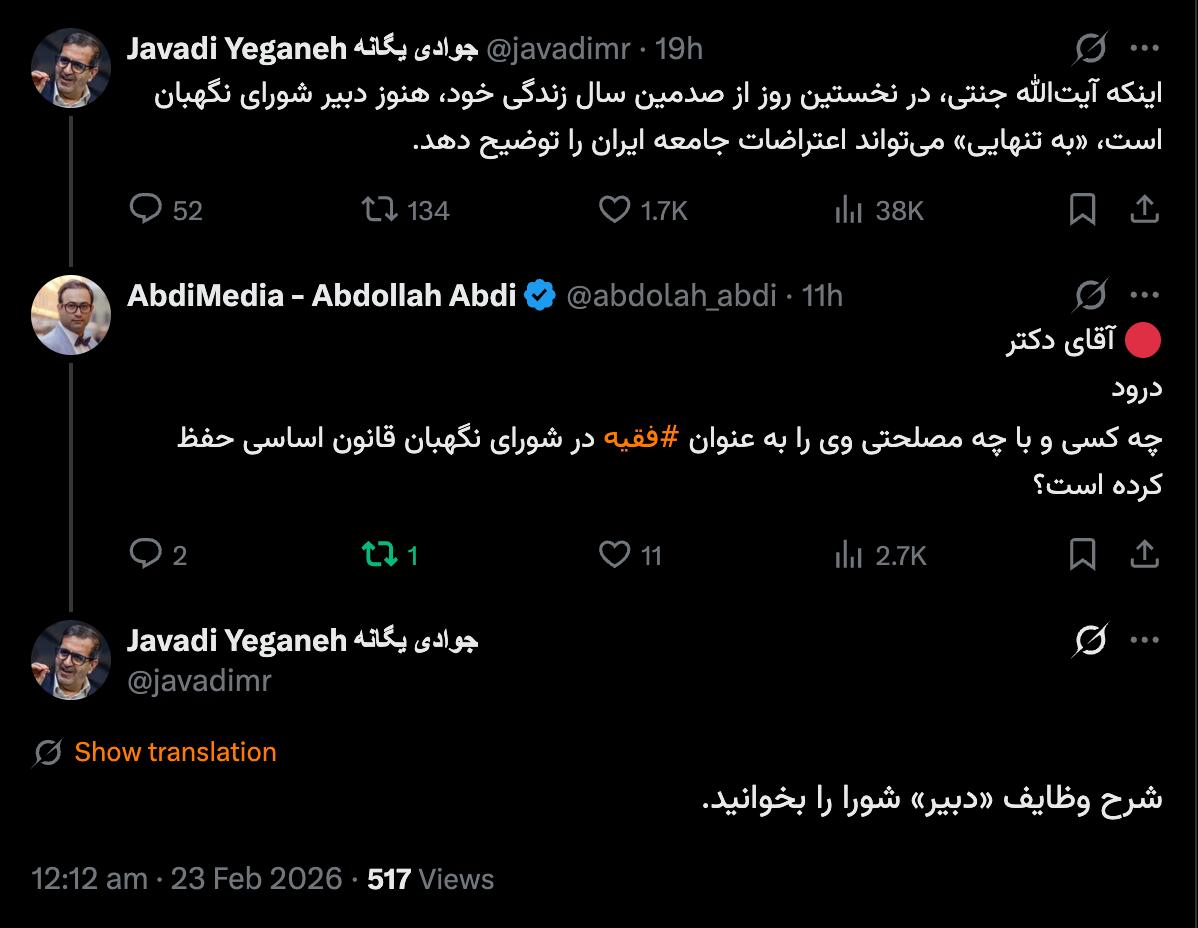Image resolution: width=1198 pixels, height=928 pixels.
Task: Open Abdollah Abdi's profile picture
Action: 70,315
